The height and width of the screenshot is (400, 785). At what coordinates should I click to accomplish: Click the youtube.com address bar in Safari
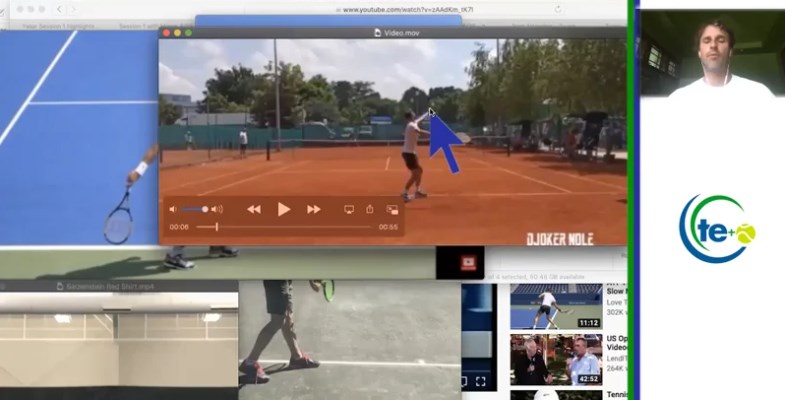[x=406, y=10]
